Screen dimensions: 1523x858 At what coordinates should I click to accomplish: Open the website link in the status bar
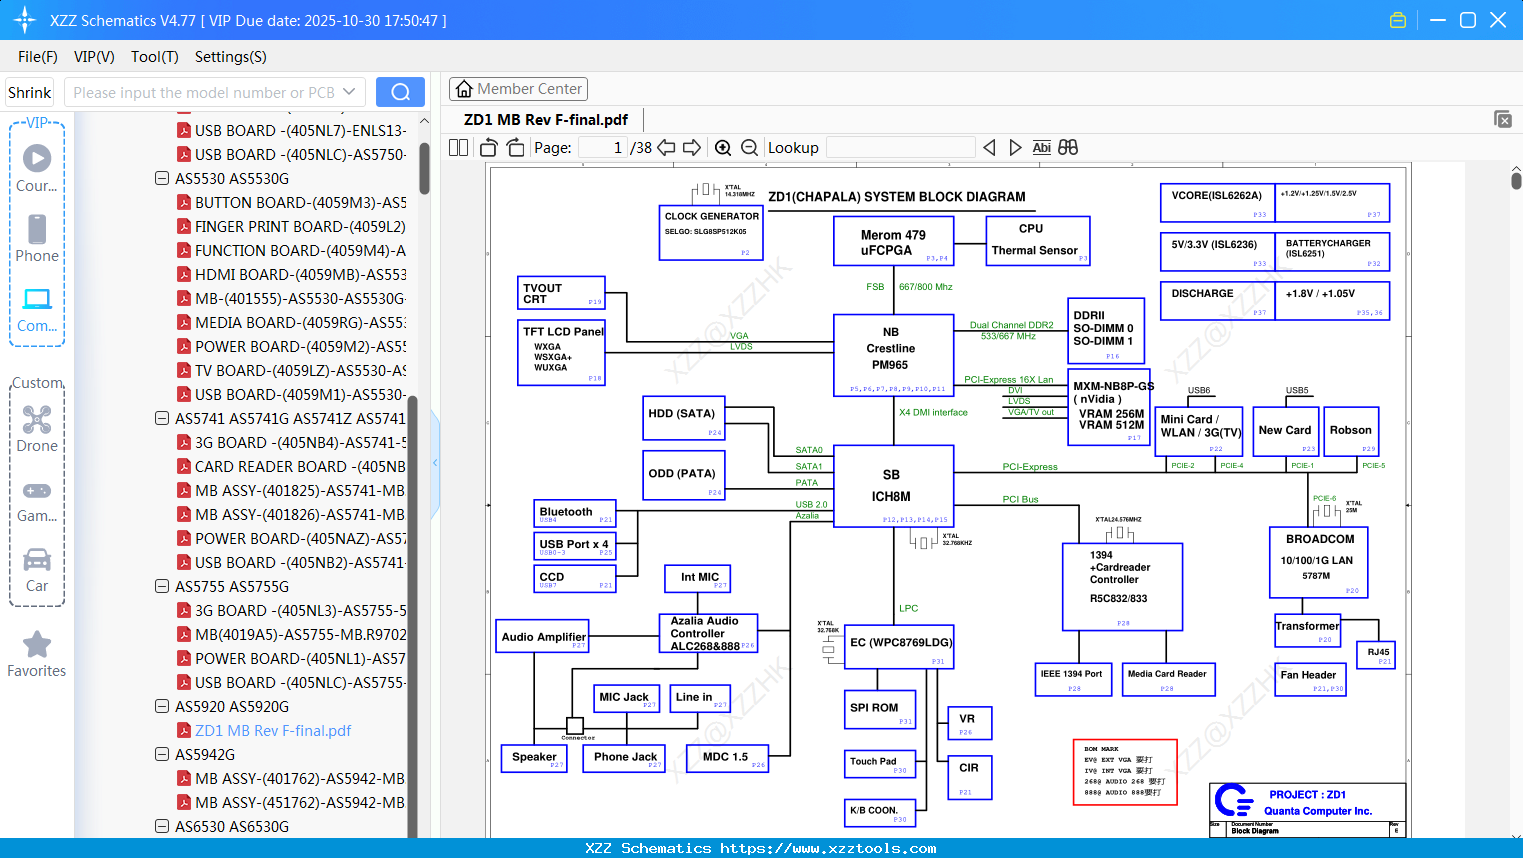point(828,848)
